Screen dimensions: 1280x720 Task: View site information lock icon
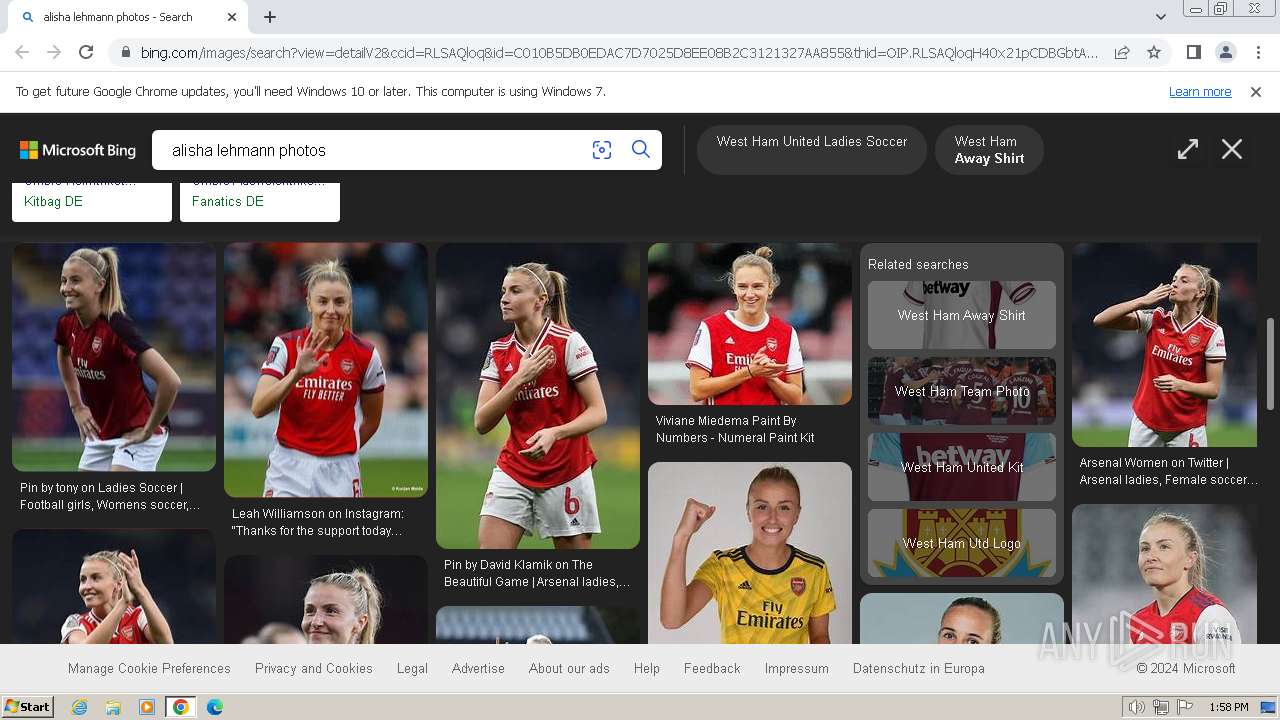124,52
